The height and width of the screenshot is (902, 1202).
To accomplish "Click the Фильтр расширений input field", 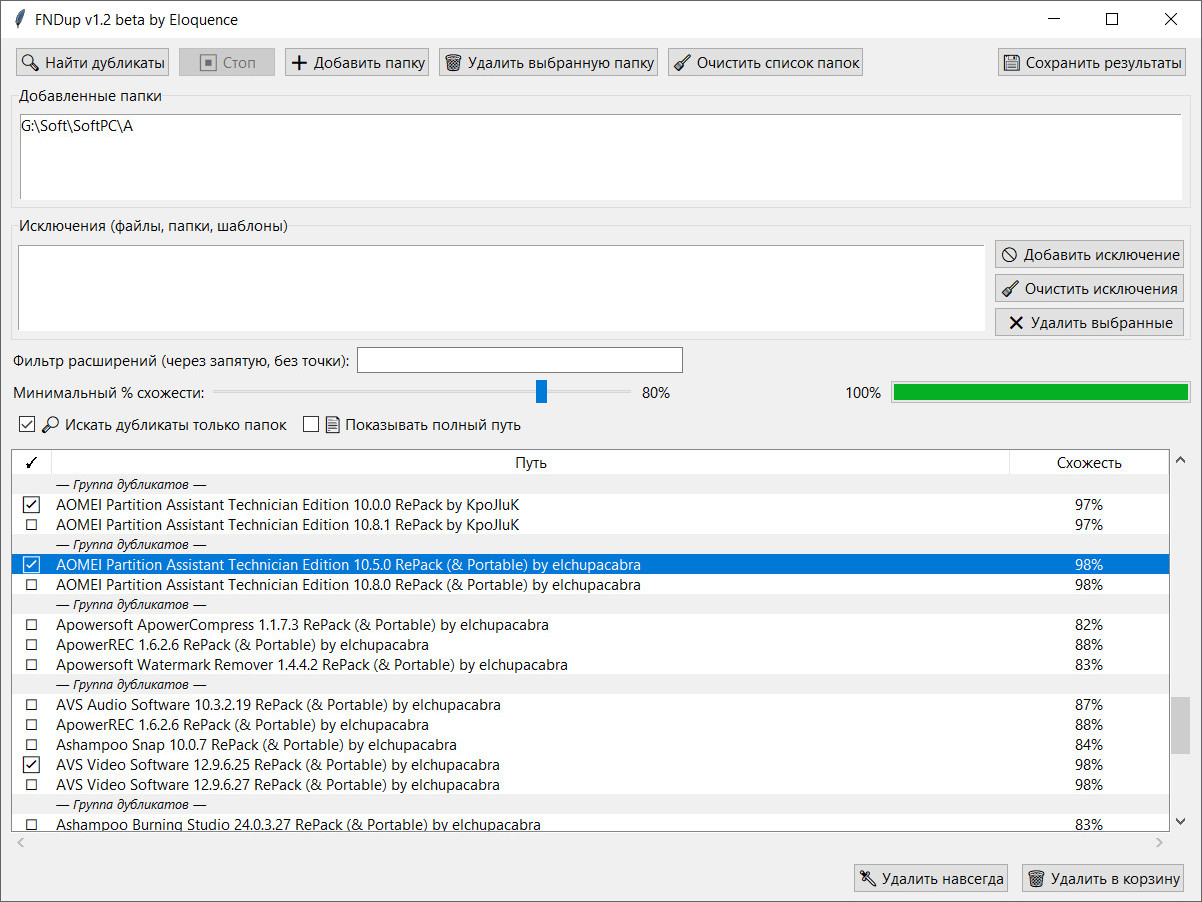I will [520, 360].
